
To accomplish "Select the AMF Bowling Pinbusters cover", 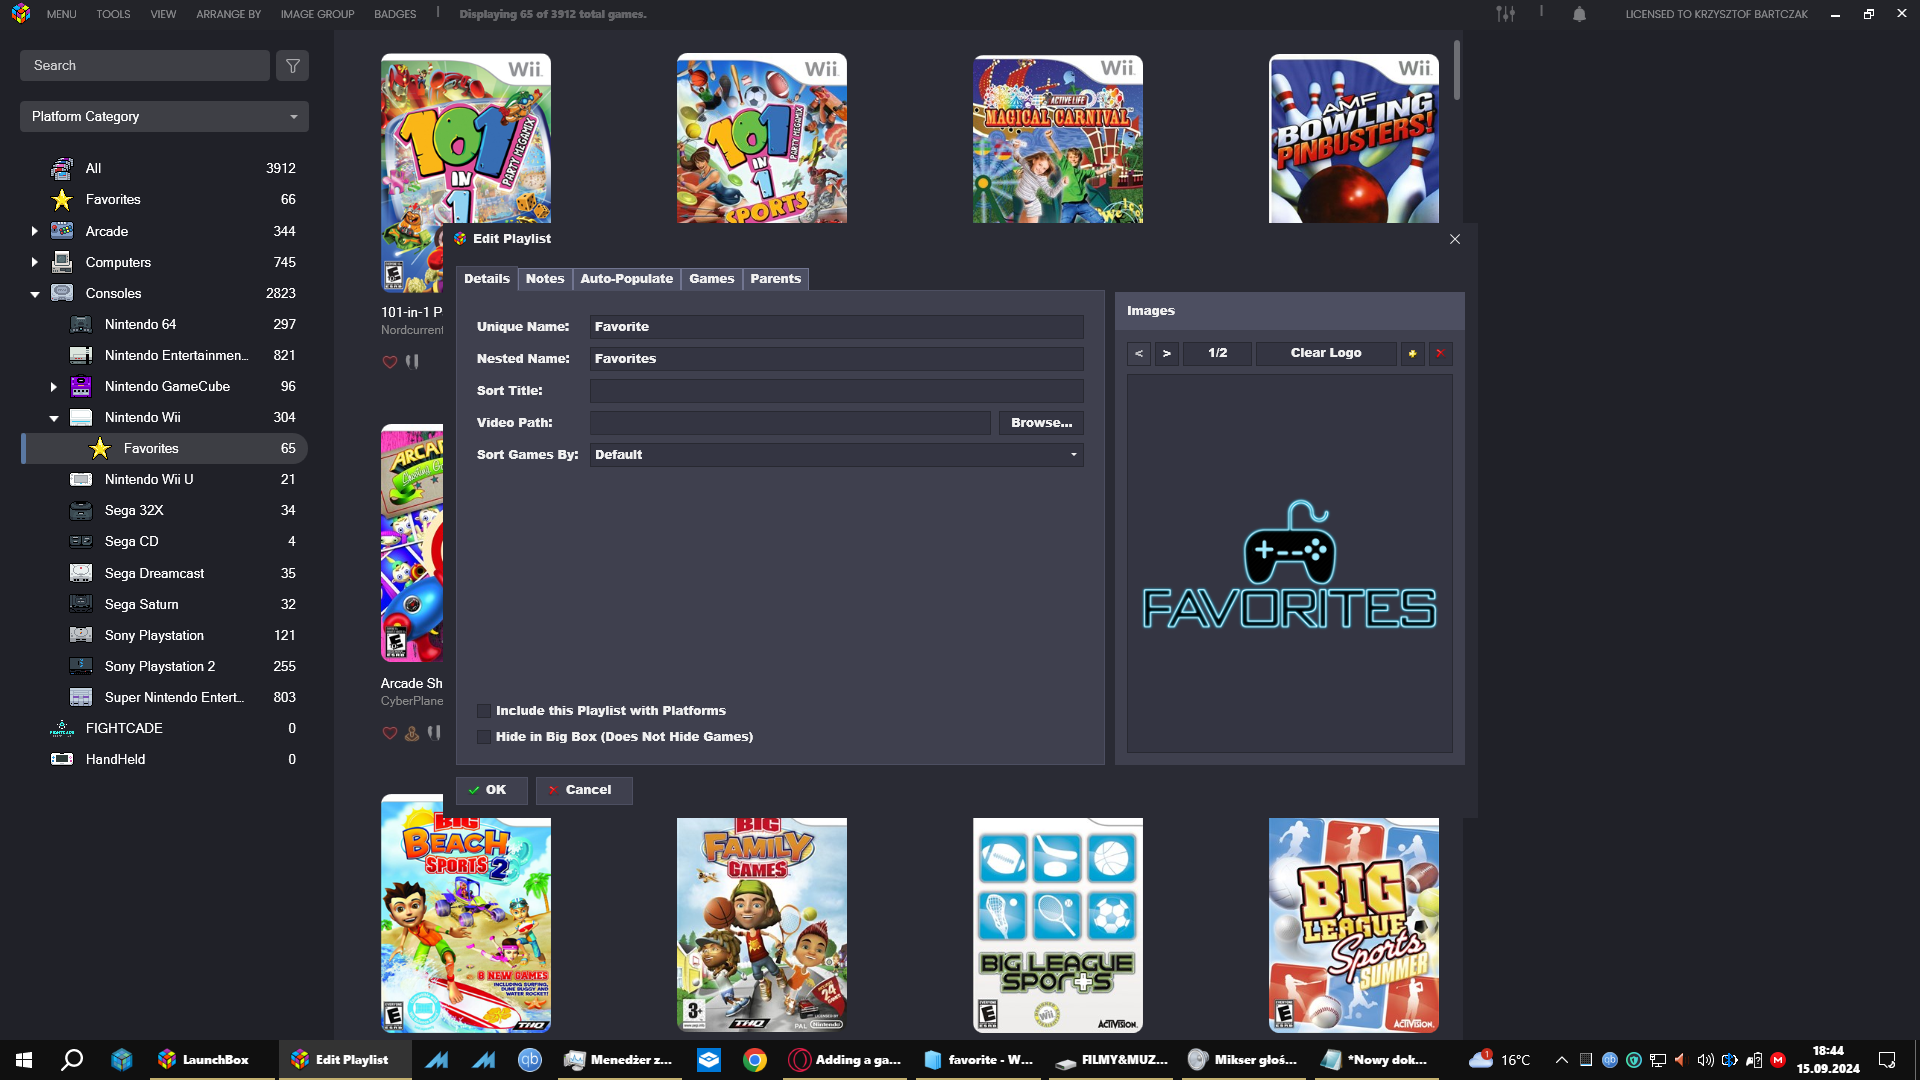I will [x=1354, y=138].
